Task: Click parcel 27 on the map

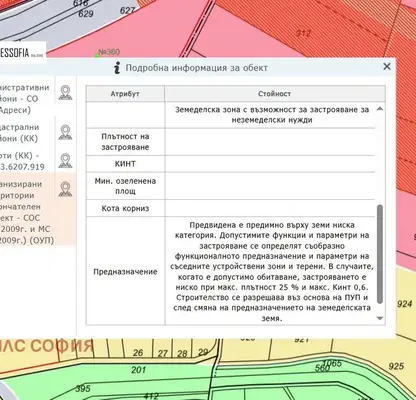Action: [163, 353]
